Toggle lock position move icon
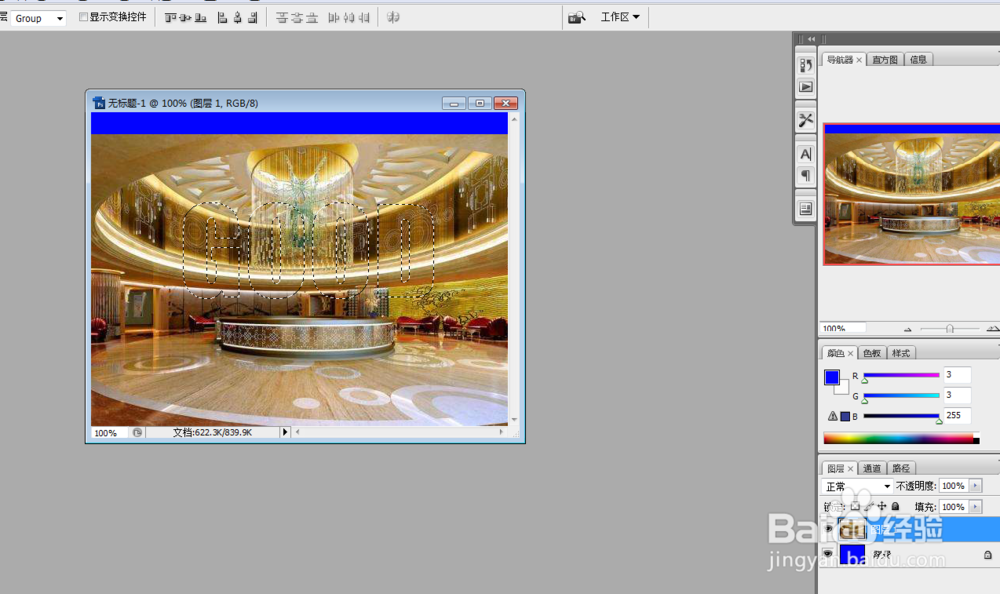 [882, 506]
